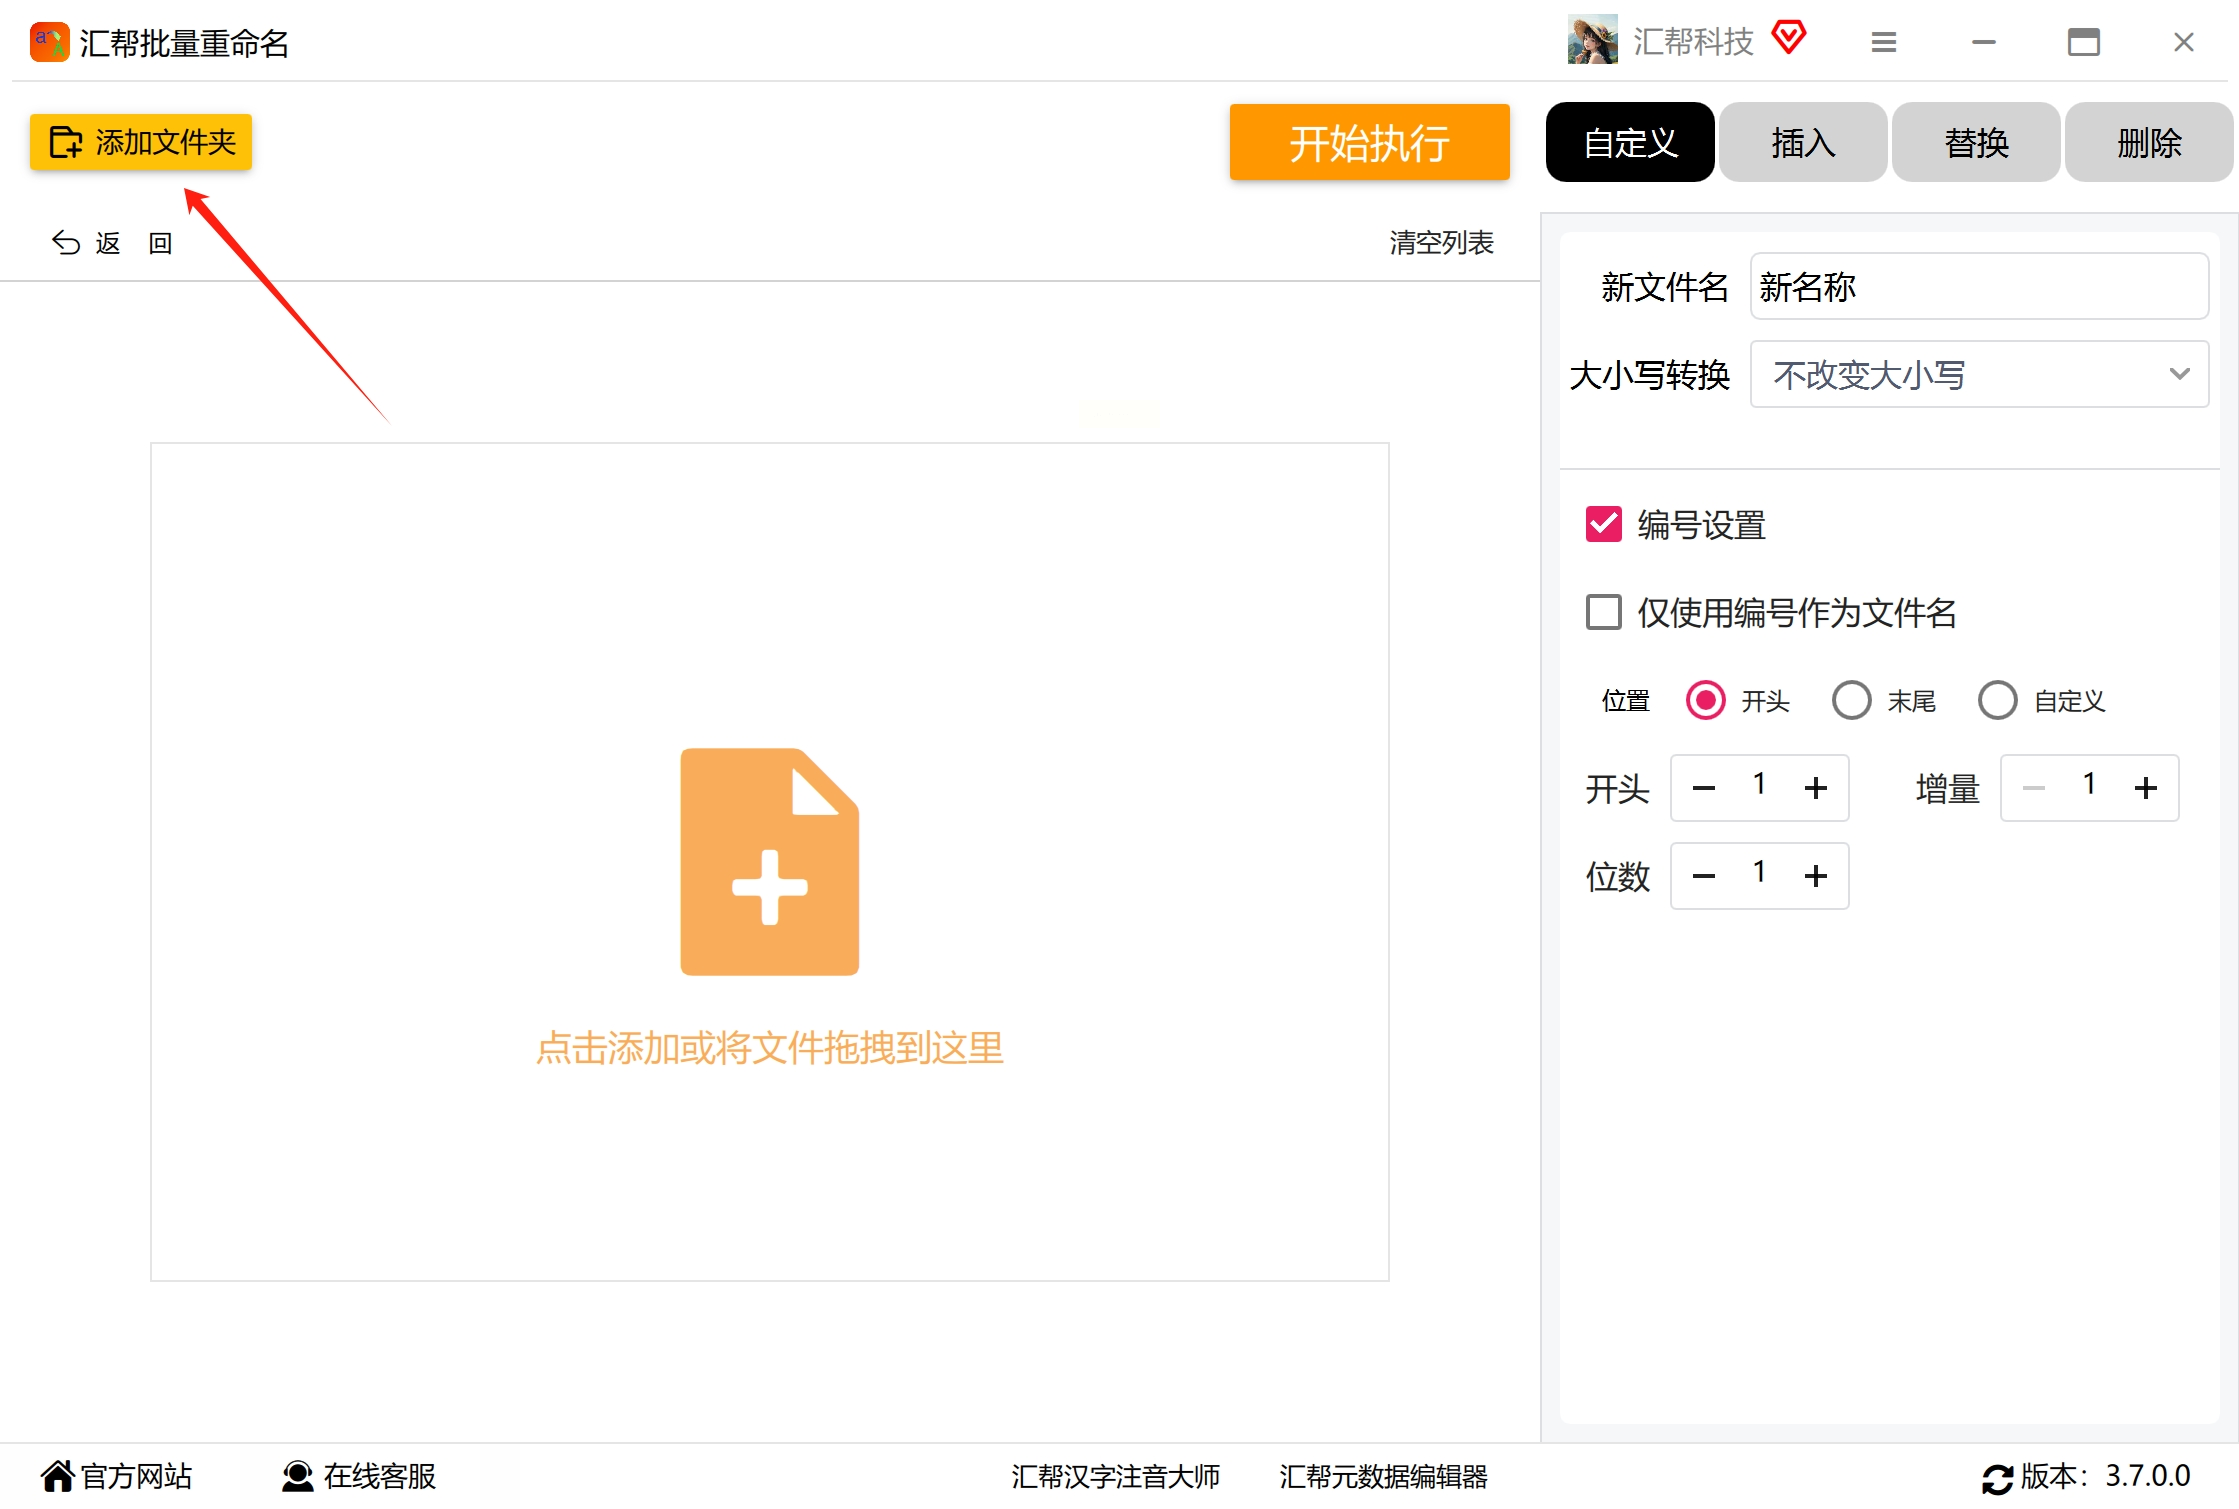Increase the 开头 start number
Screen dimensions: 2239x1509
[1815, 788]
